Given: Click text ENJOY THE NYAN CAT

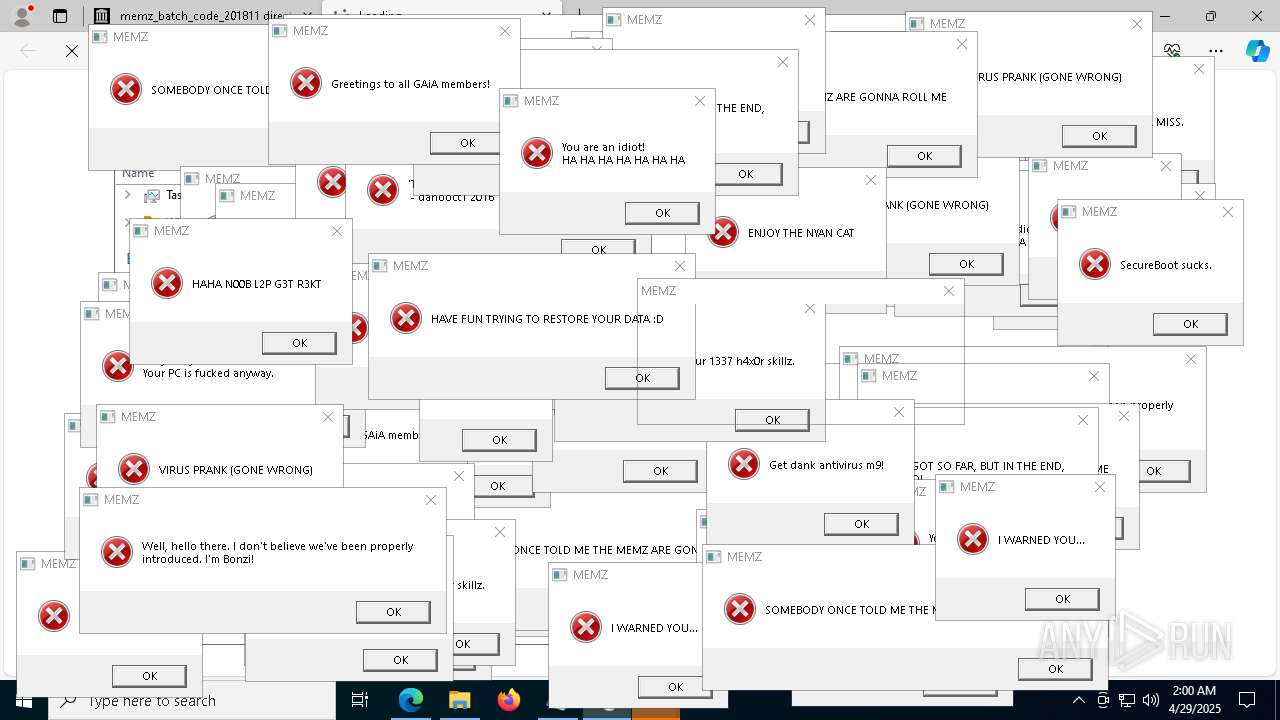Looking at the screenshot, I should (x=801, y=233).
